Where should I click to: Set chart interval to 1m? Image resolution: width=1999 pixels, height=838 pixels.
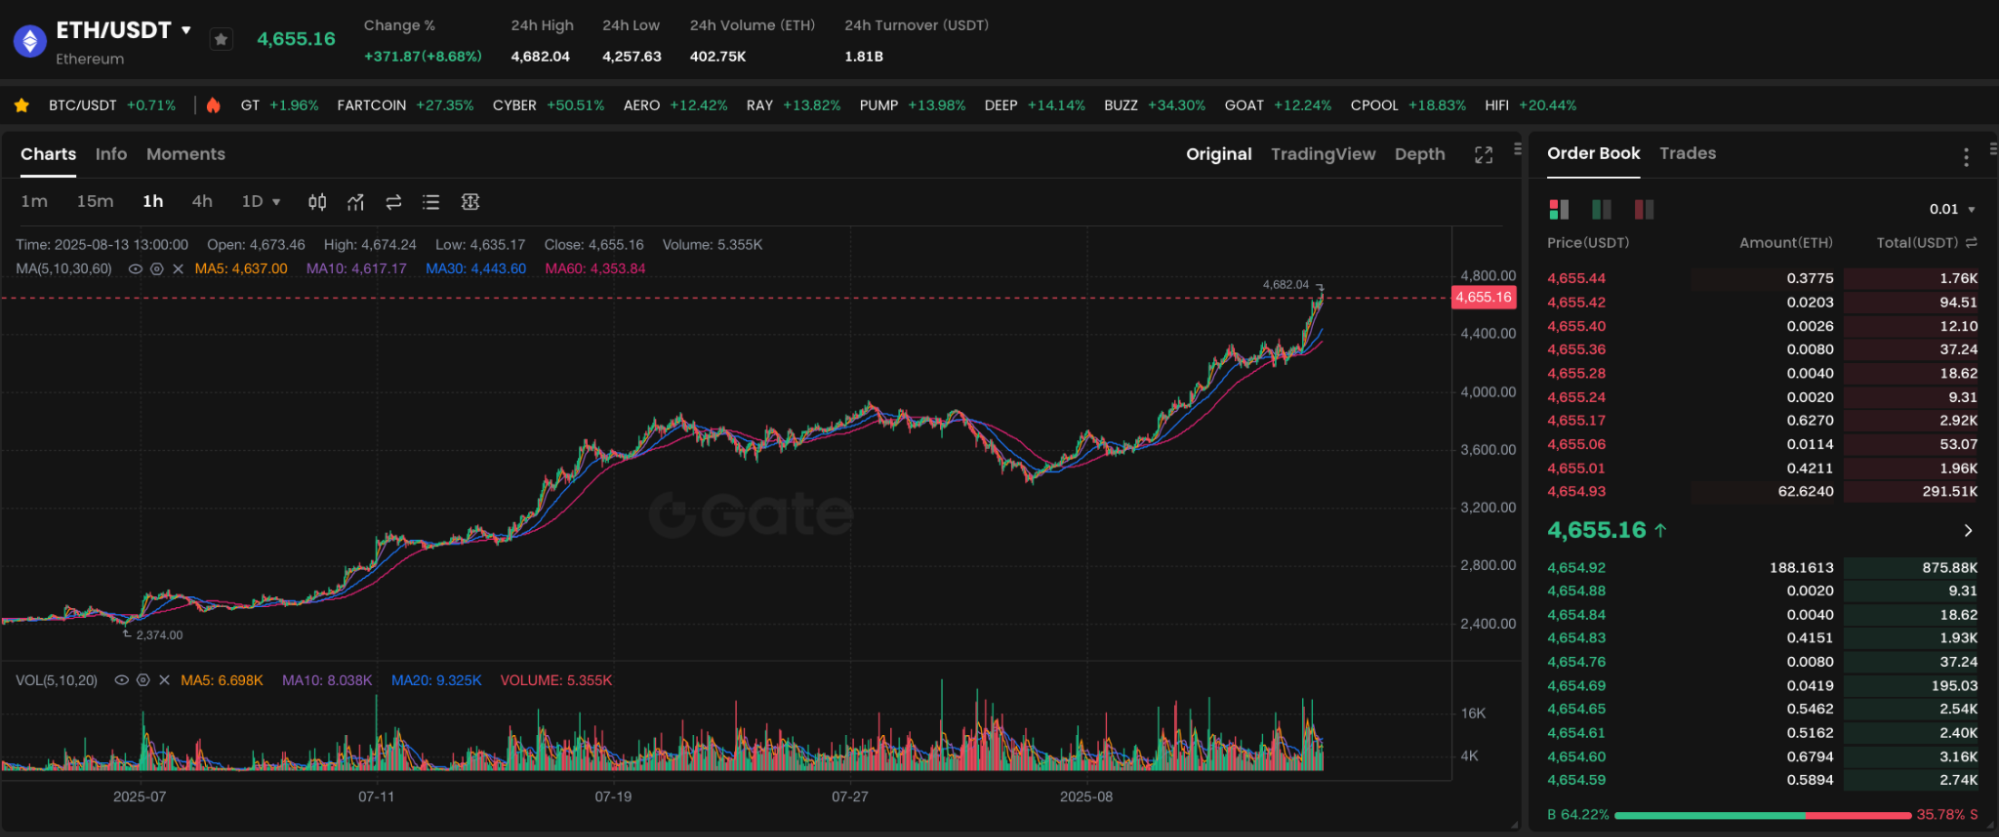click(34, 201)
